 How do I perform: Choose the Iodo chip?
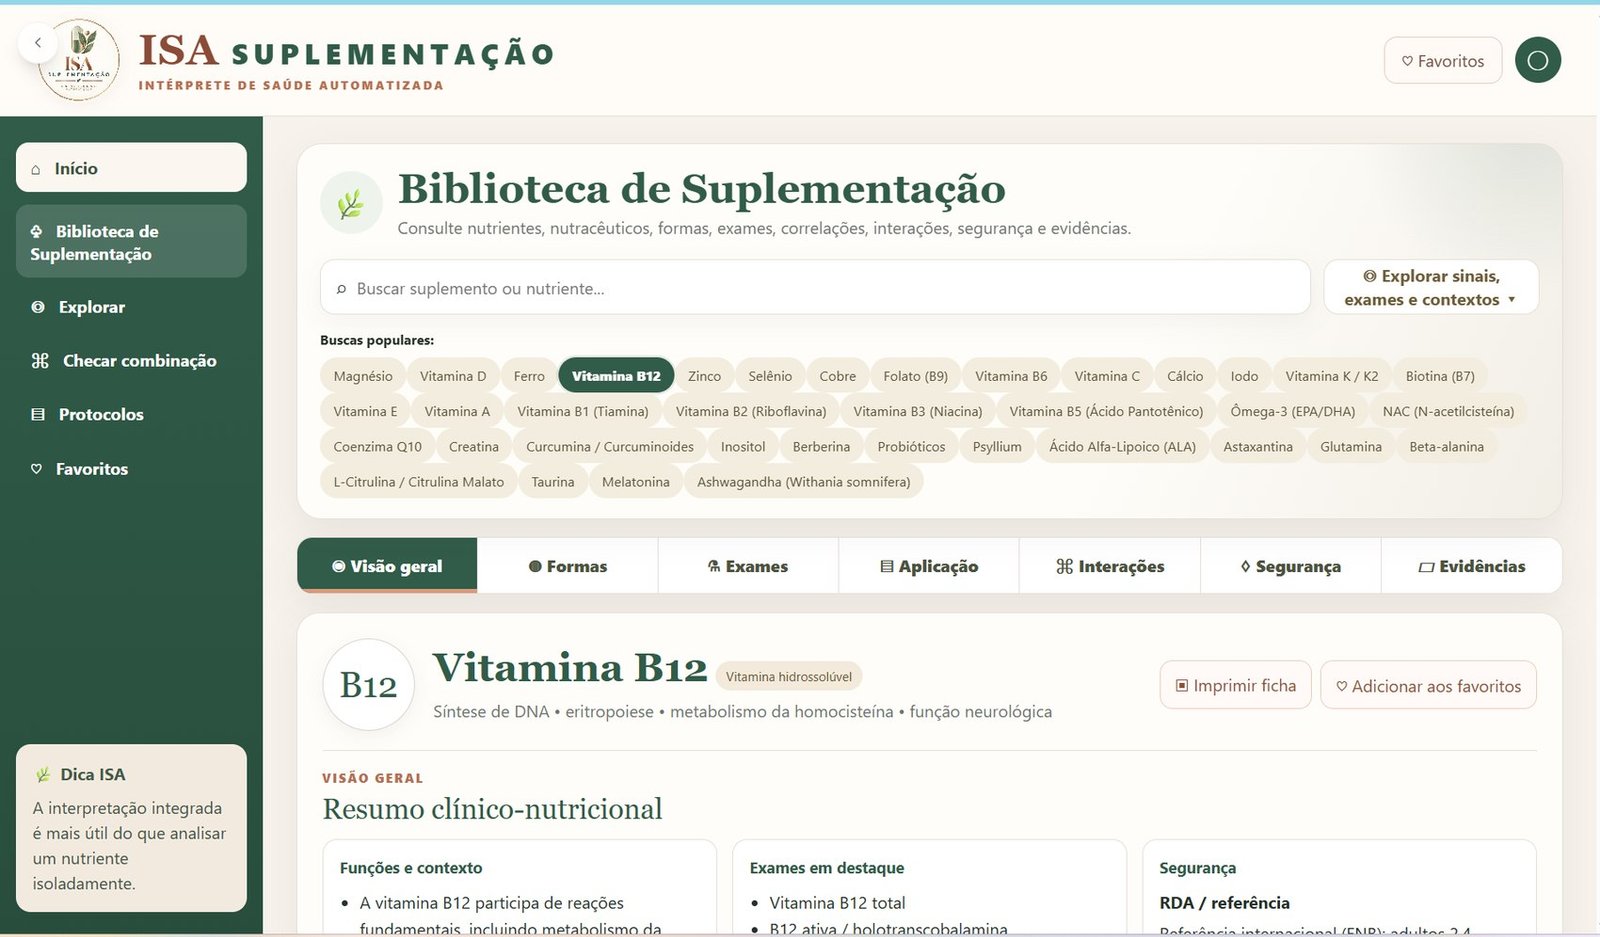[1244, 376]
